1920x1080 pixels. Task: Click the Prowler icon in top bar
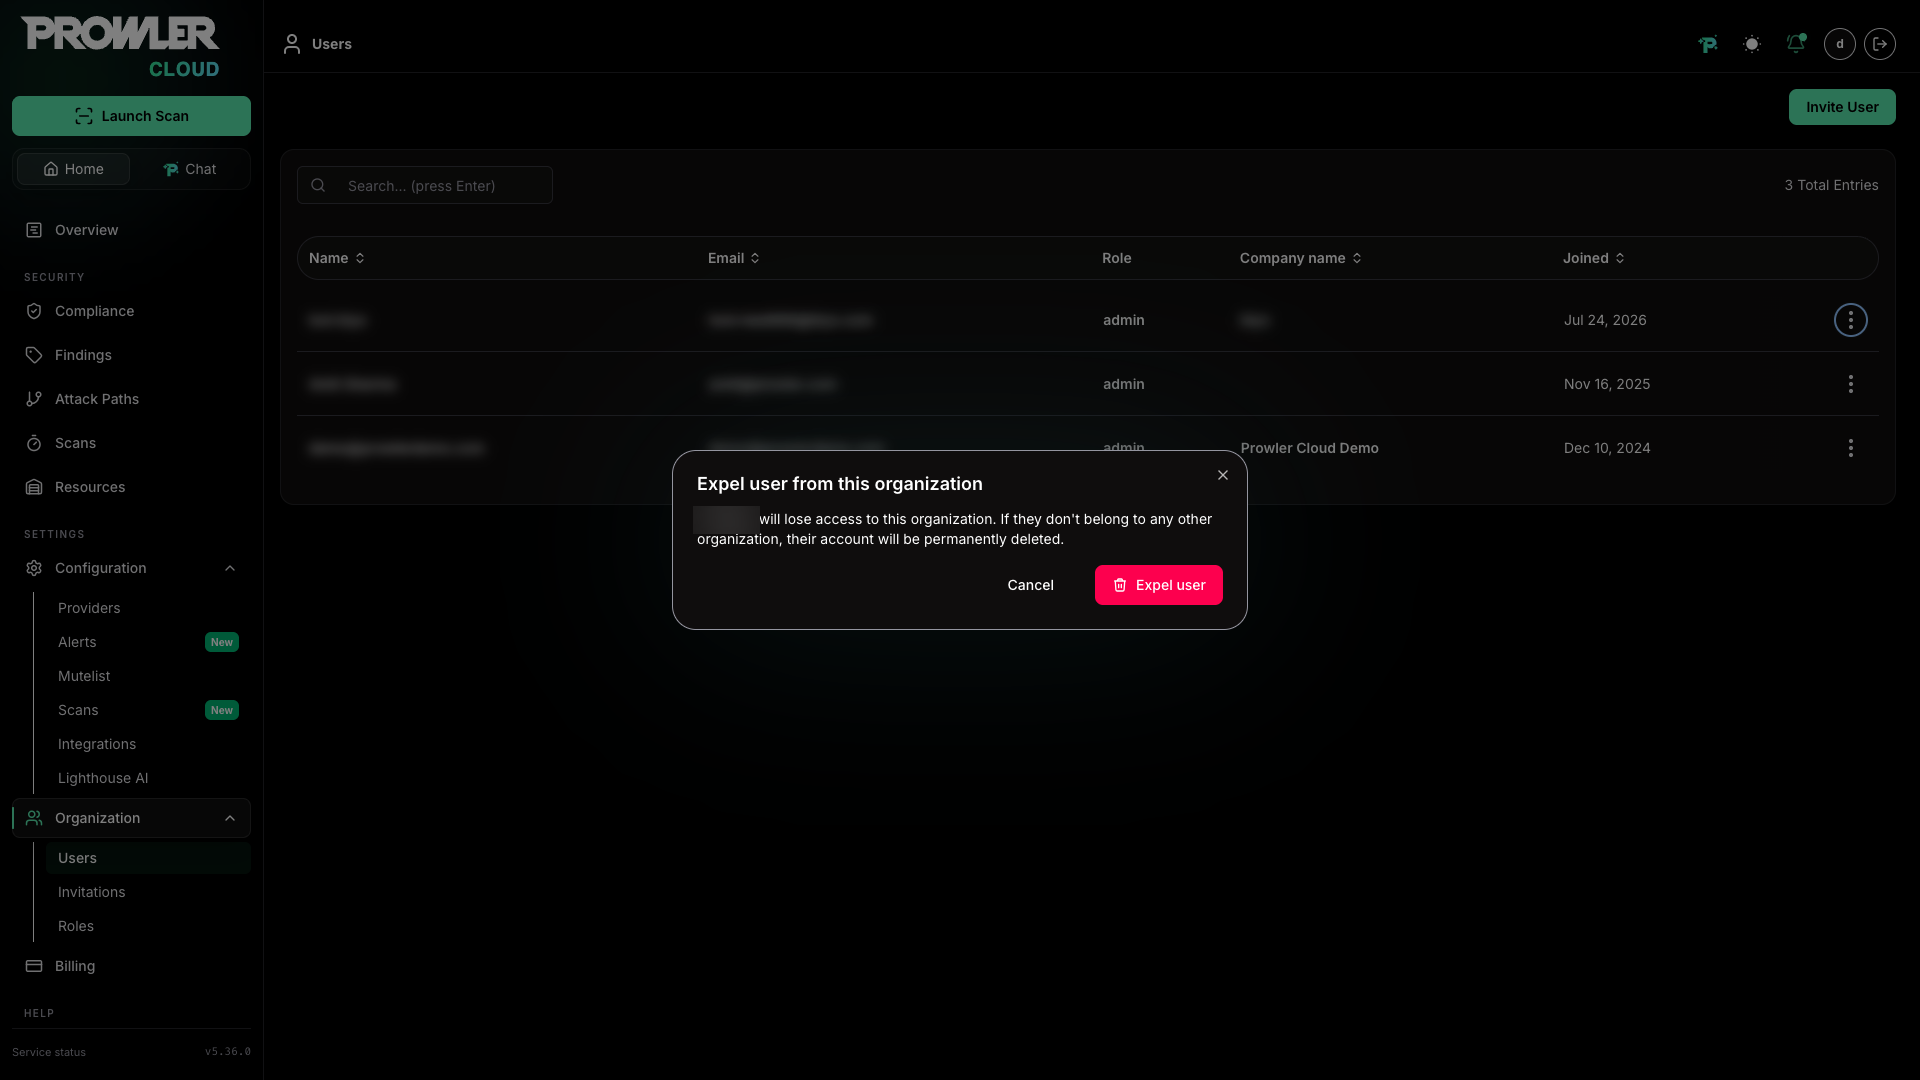click(1708, 44)
